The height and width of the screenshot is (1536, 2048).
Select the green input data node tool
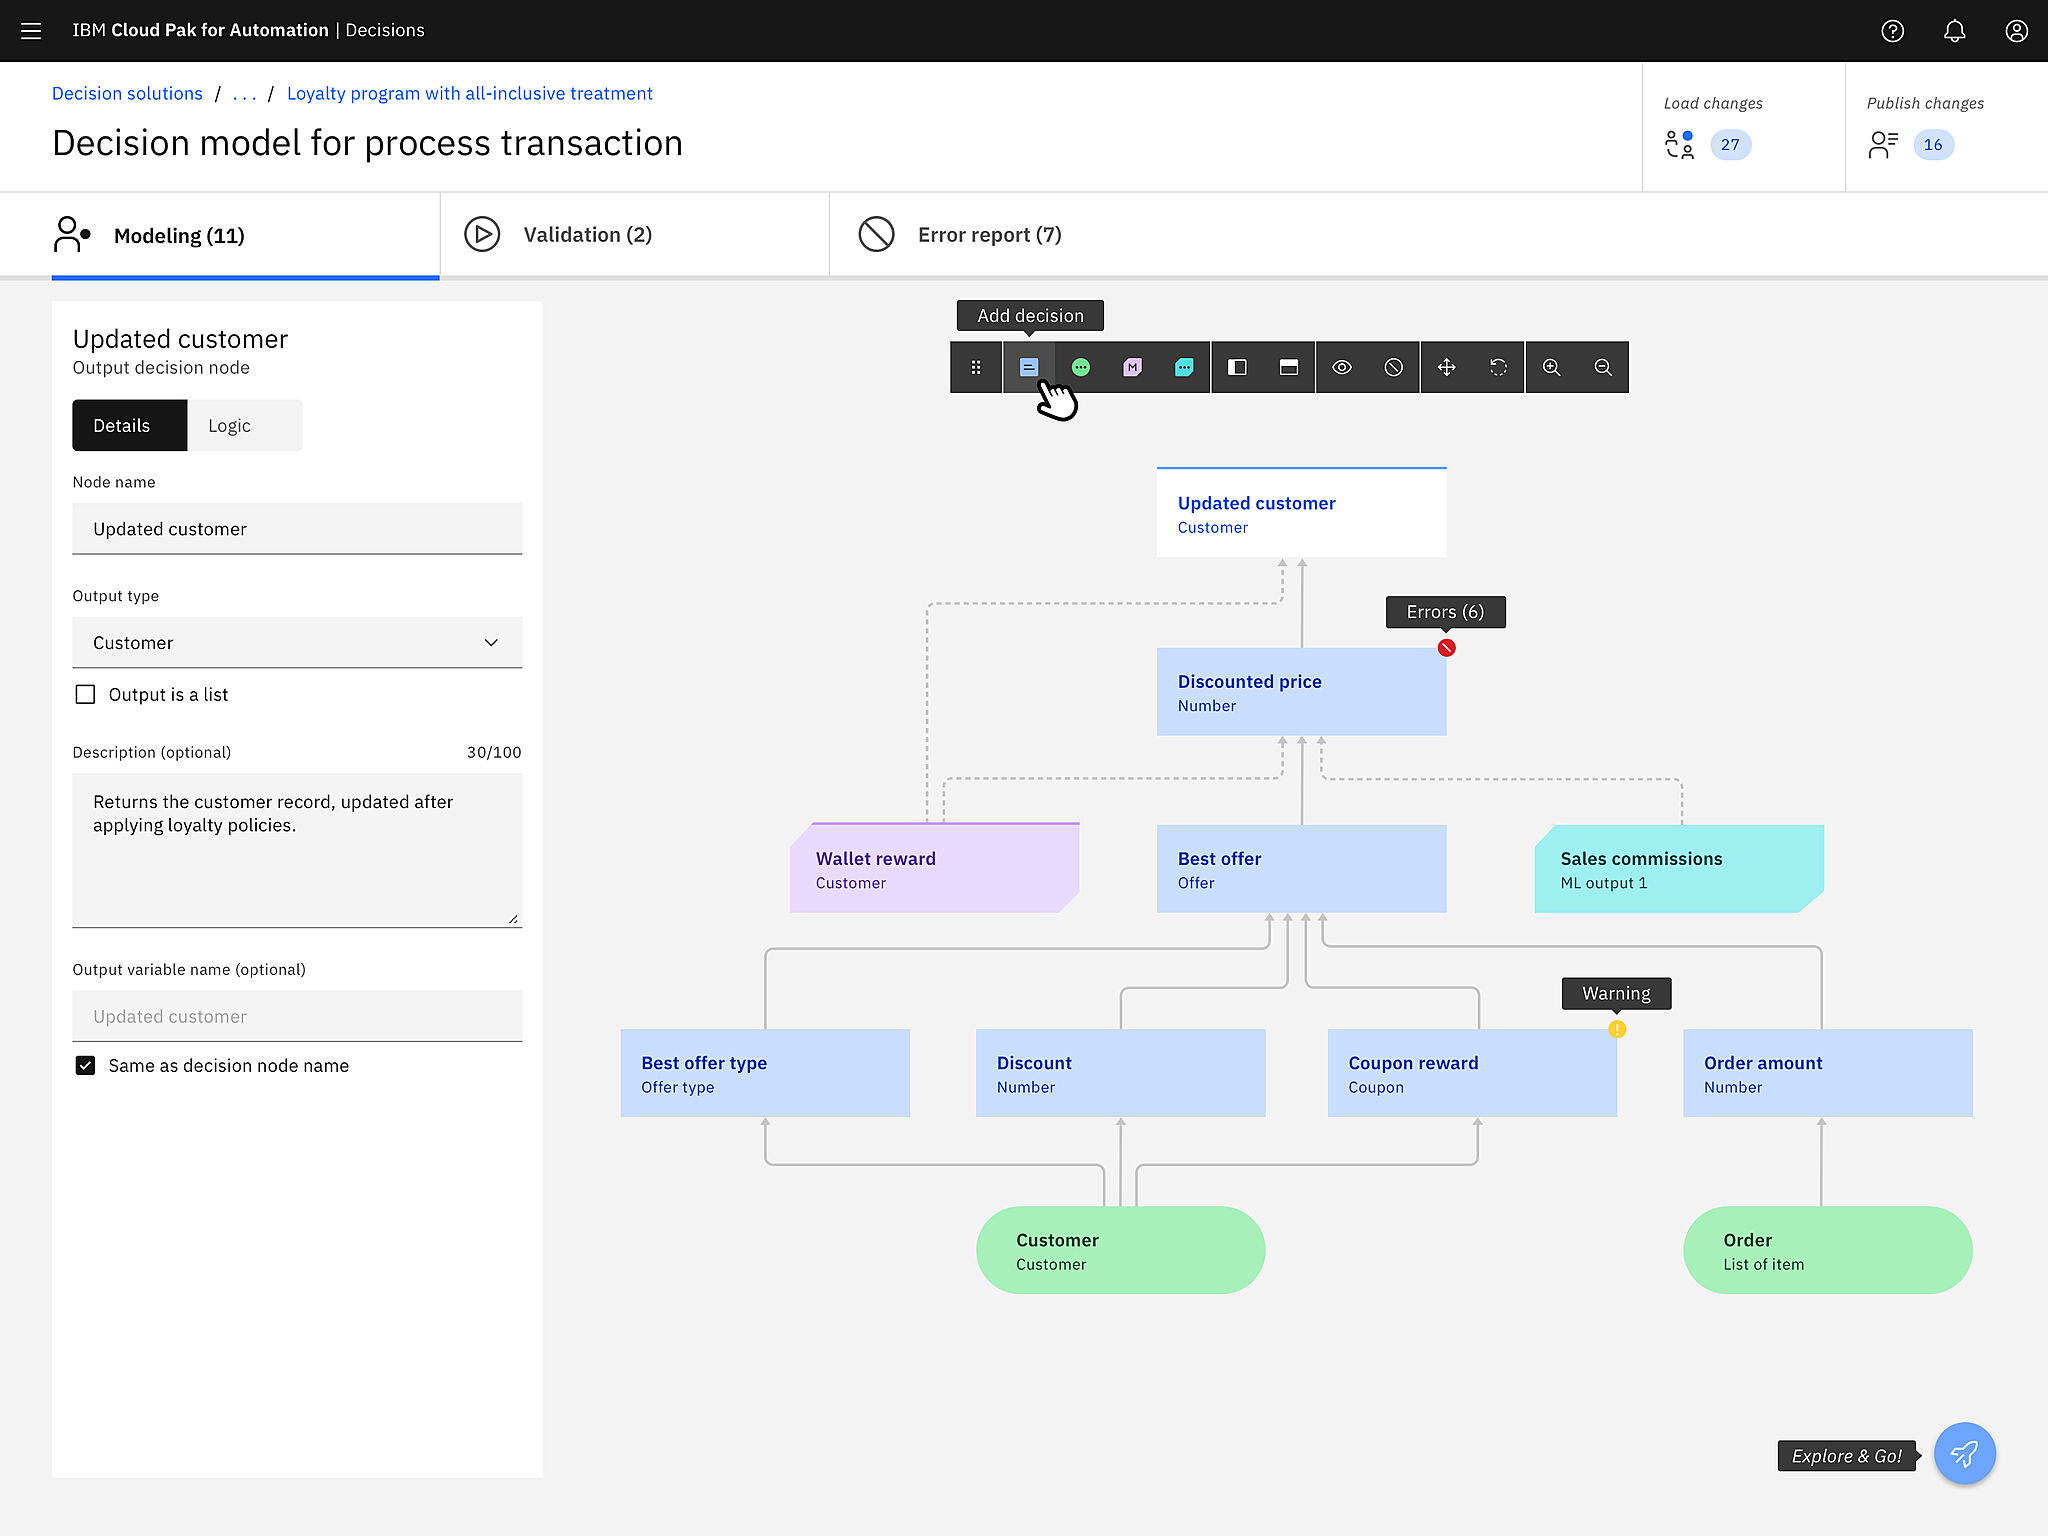pos(1081,367)
